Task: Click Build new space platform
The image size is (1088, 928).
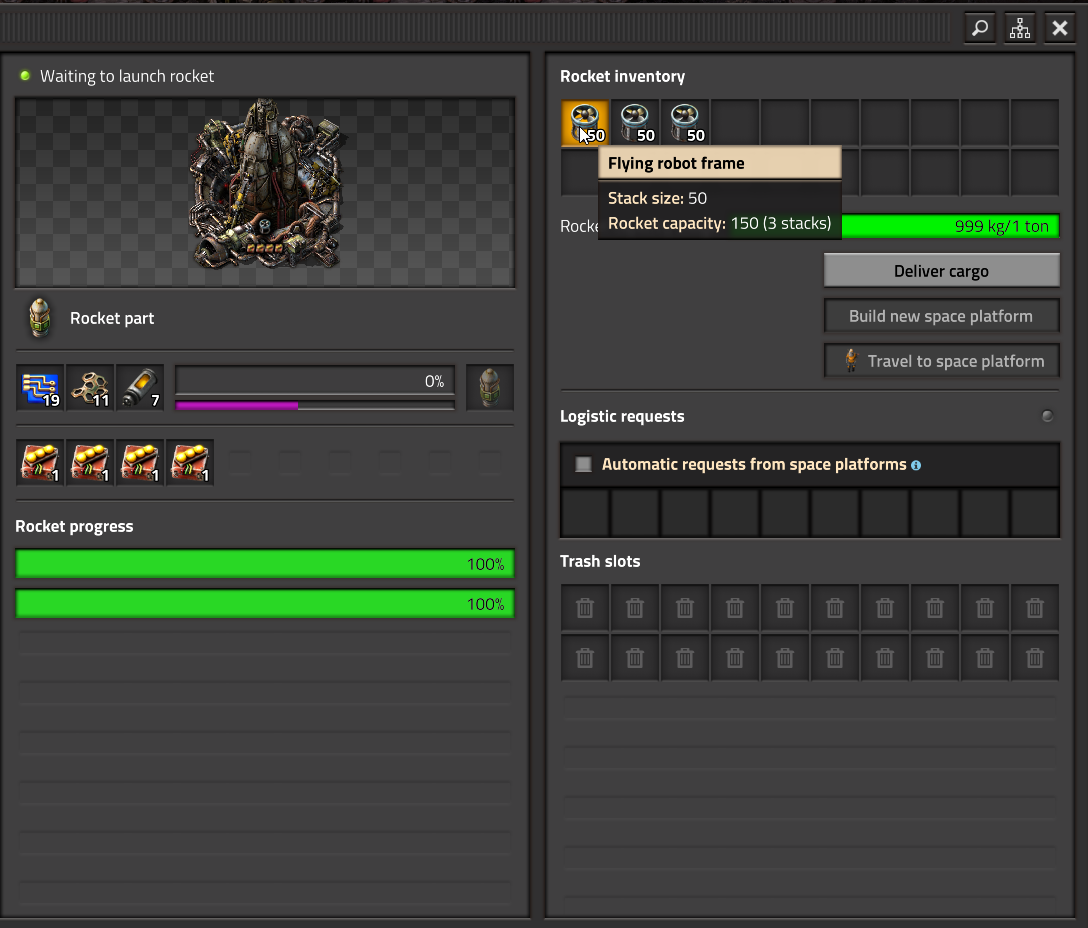Action: pos(942,316)
